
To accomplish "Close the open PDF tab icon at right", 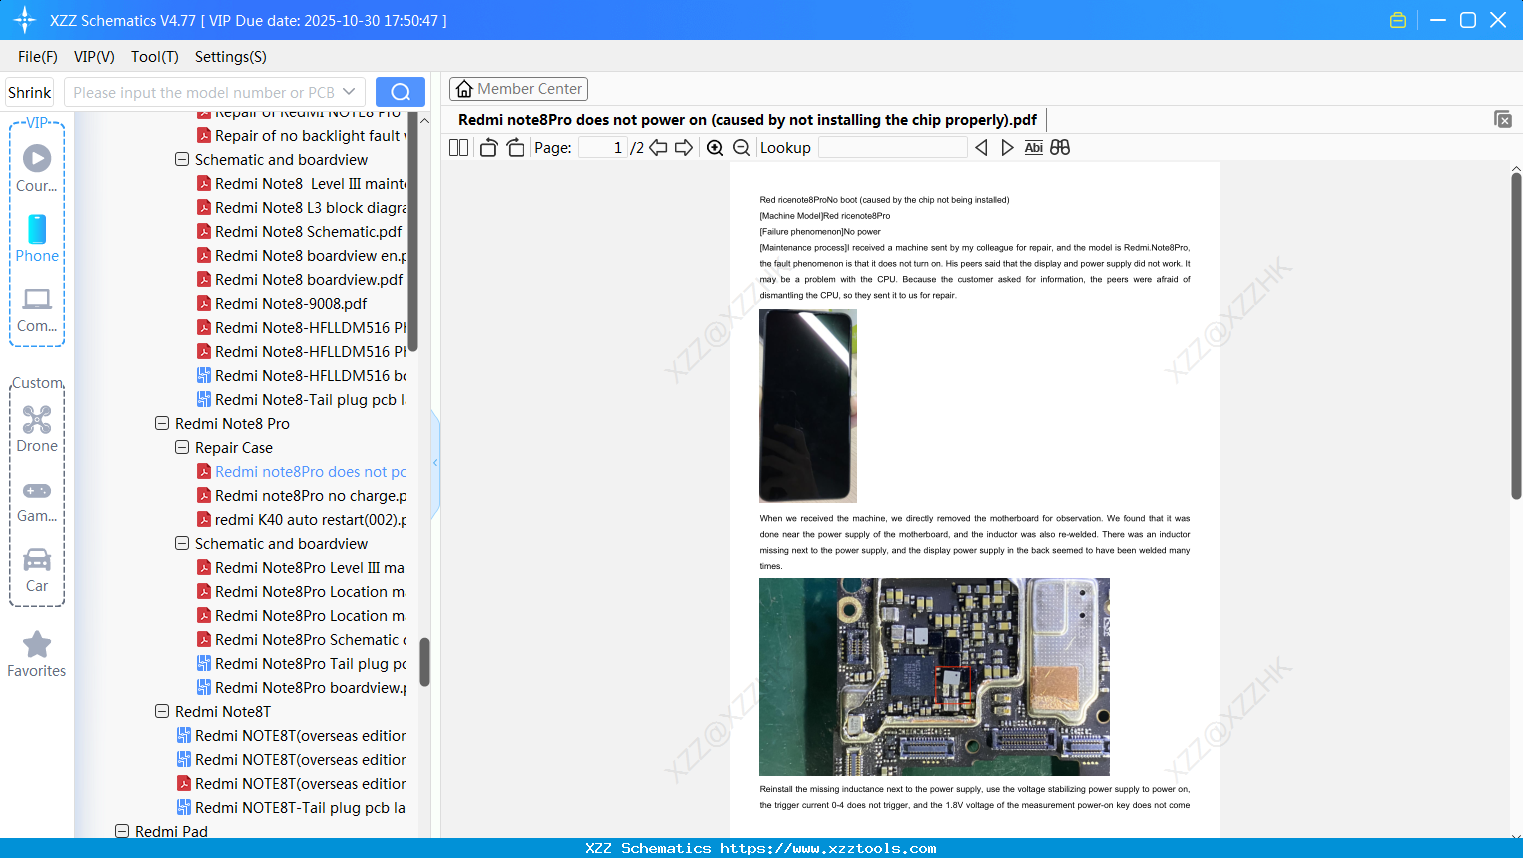I will click(1503, 119).
